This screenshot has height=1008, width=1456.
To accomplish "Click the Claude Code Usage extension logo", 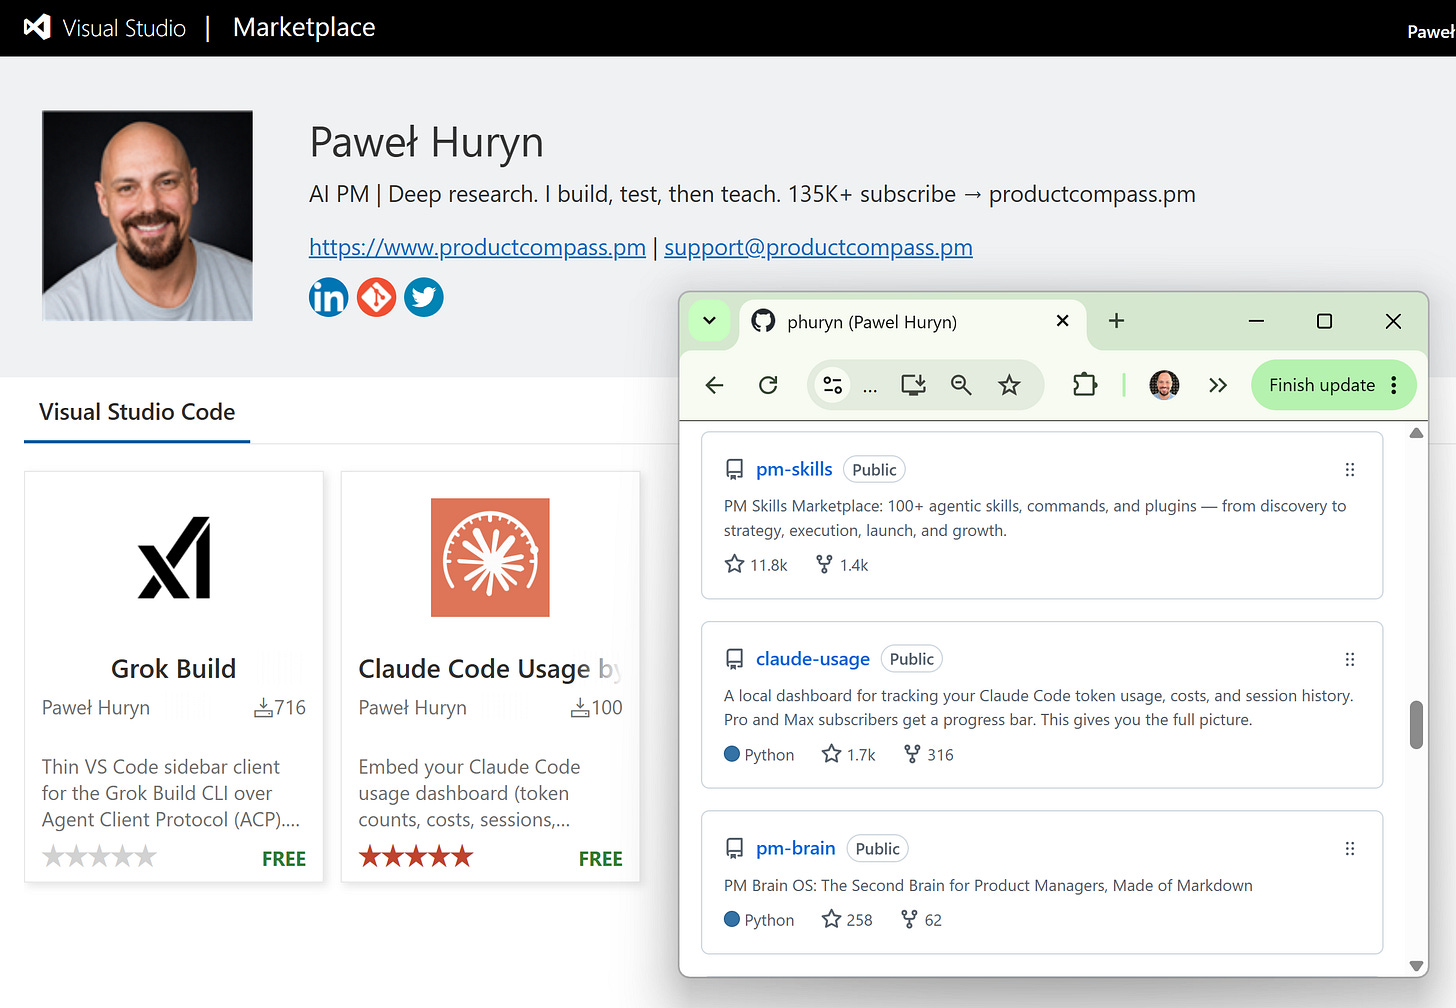I will (x=490, y=557).
